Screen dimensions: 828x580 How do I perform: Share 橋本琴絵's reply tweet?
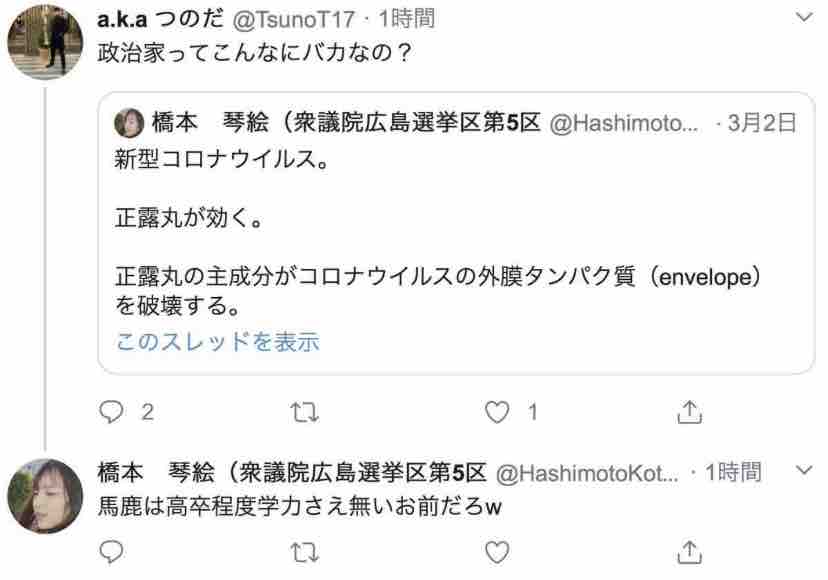[690, 553]
